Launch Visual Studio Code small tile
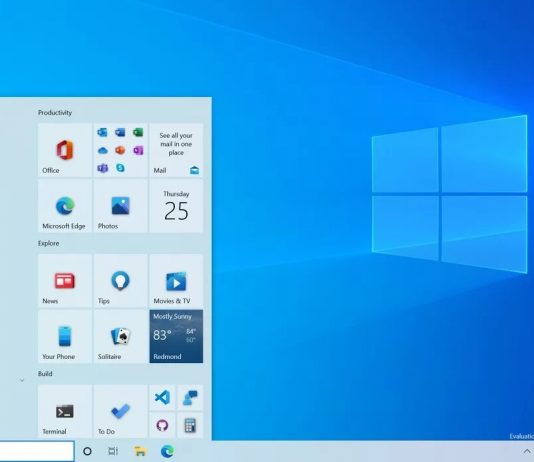Image resolution: width=534 pixels, height=462 pixels. click(x=162, y=397)
